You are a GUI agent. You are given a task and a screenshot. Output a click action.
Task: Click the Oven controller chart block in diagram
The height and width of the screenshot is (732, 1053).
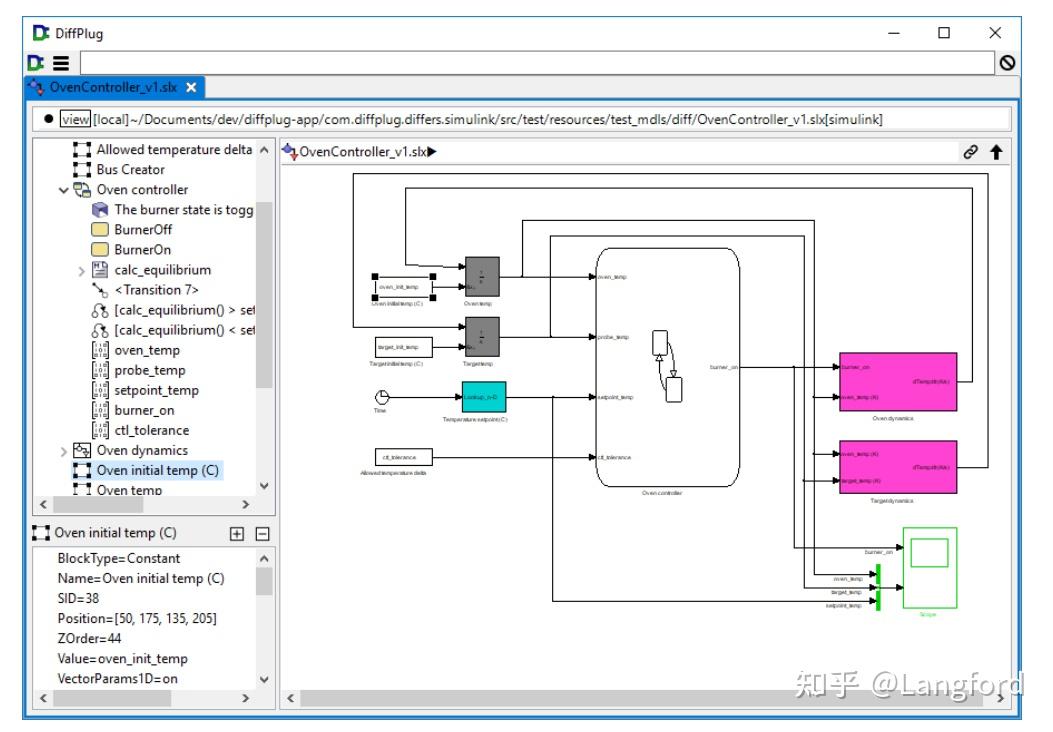click(x=668, y=367)
